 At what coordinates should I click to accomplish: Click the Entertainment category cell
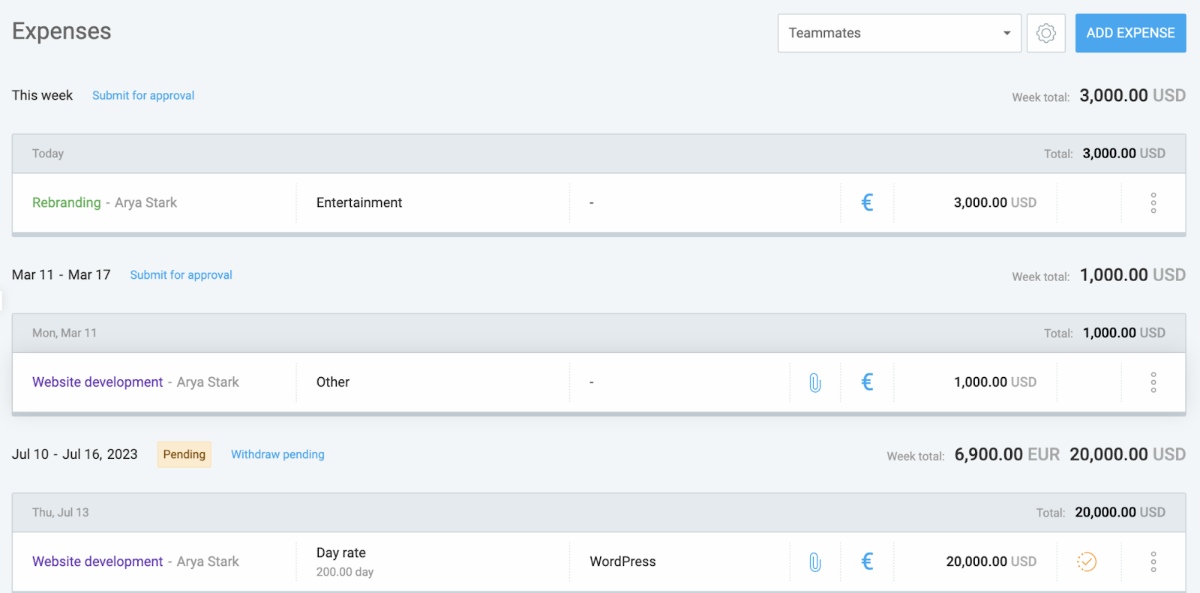(x=359, y=203)
